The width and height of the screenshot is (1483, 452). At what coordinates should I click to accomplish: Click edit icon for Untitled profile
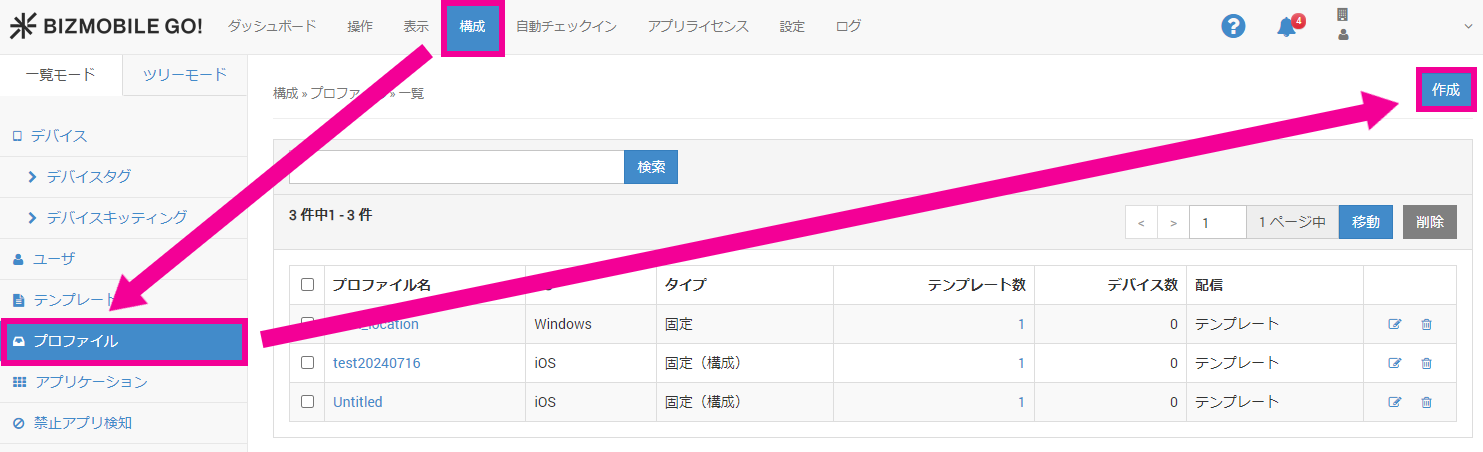click(1395, 402)
